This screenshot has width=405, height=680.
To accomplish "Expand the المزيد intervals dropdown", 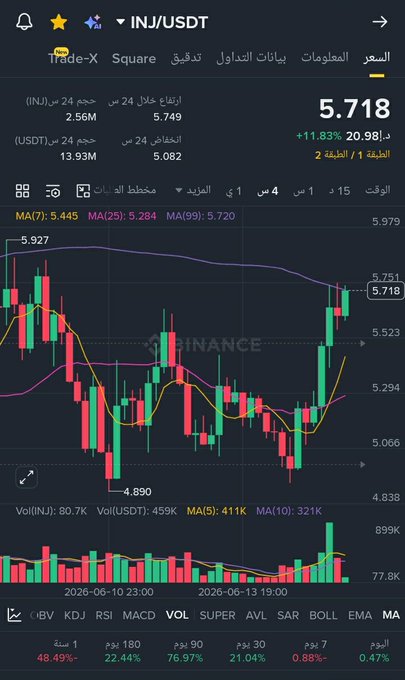I will pos(193,190).
